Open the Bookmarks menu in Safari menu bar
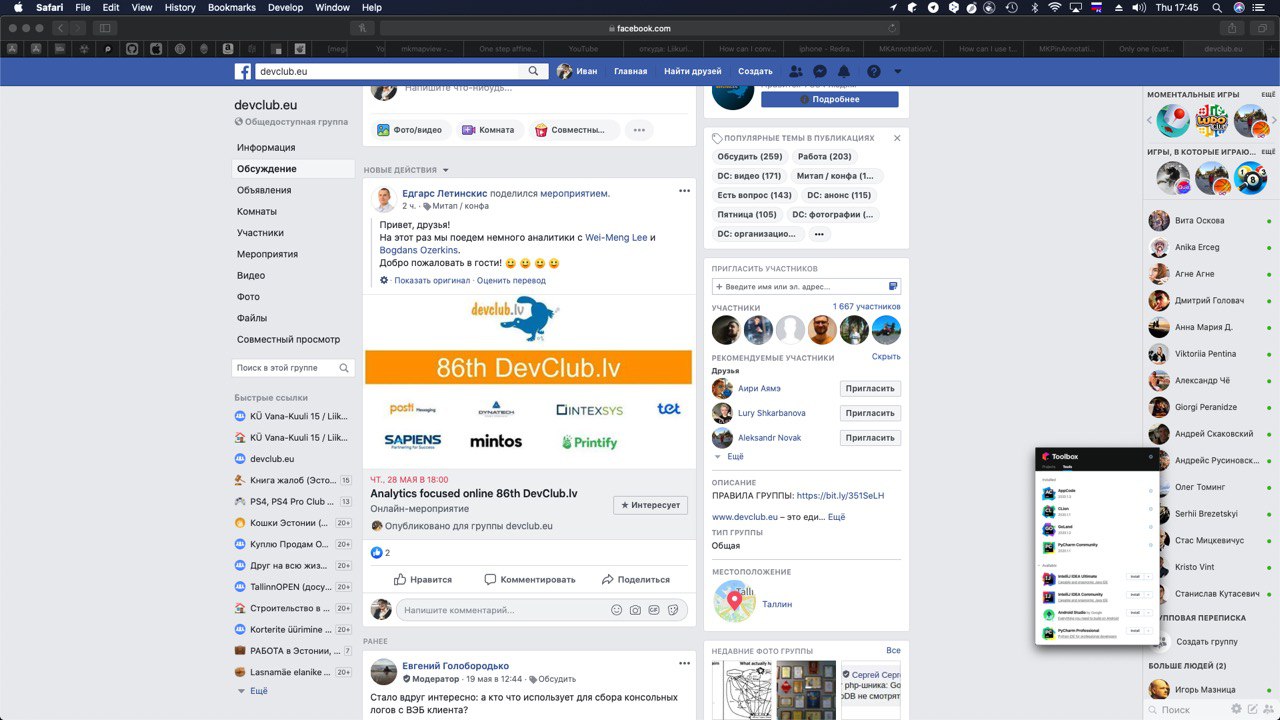This screenshot has width=1280, height=720. (x=231, y=7)
